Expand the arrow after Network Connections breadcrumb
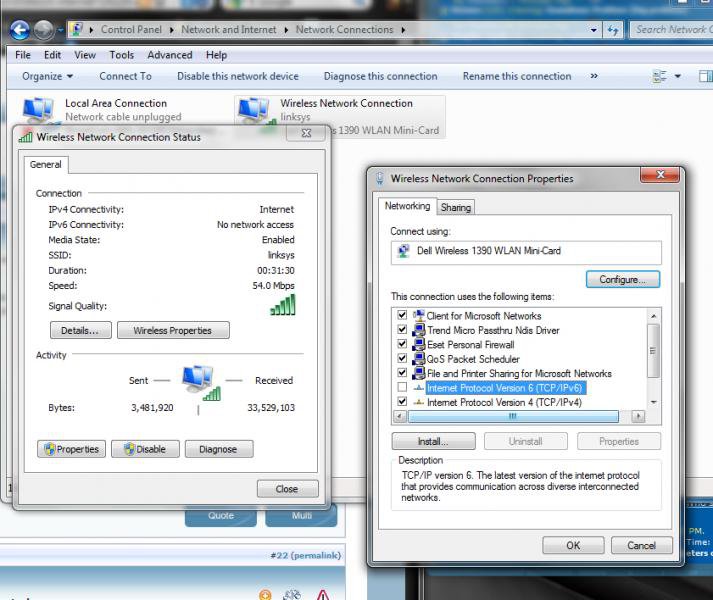713x600 pixels. [403, 30]
